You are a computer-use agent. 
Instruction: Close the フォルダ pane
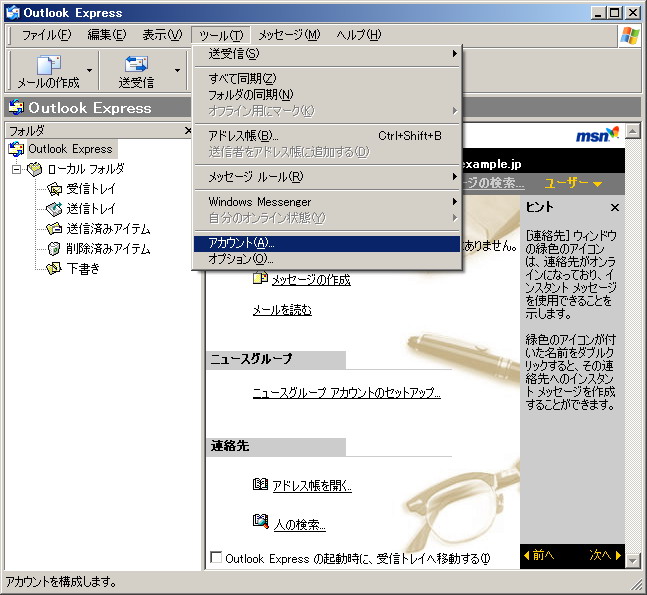188,131
